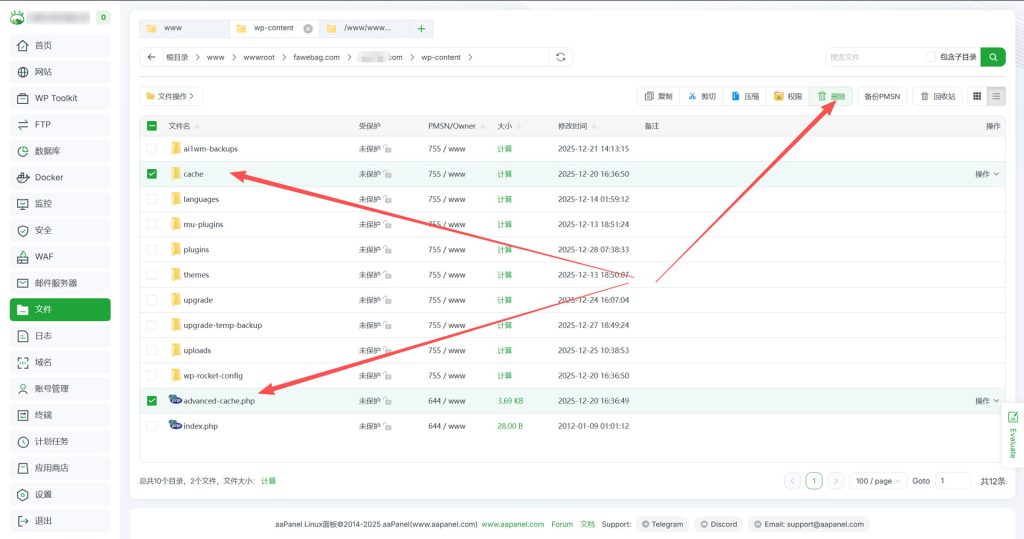The image size is (1024, 539).
Task: Open the 100 / page dropdown
Action: [879, 481]
